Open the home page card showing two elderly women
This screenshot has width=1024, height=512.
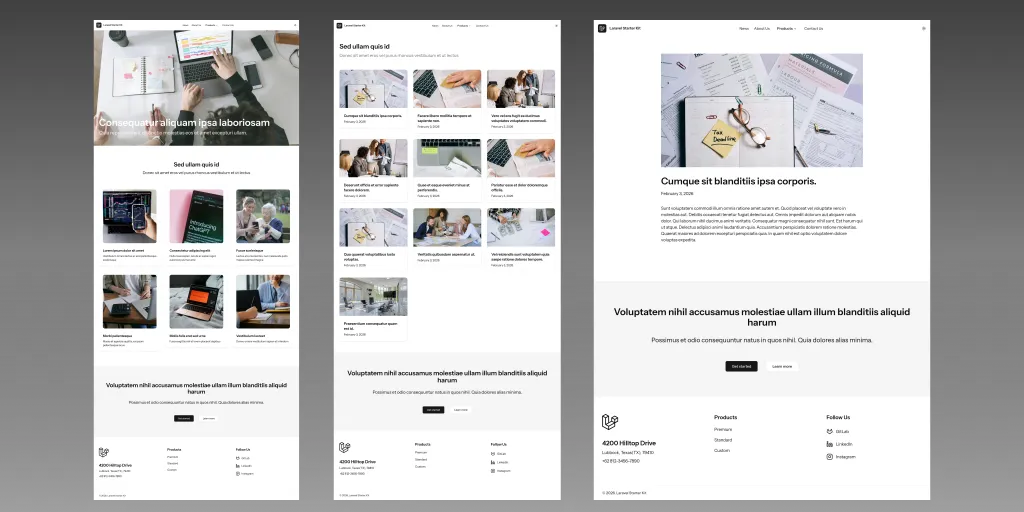pyautogui.click(x=263, y=227)
